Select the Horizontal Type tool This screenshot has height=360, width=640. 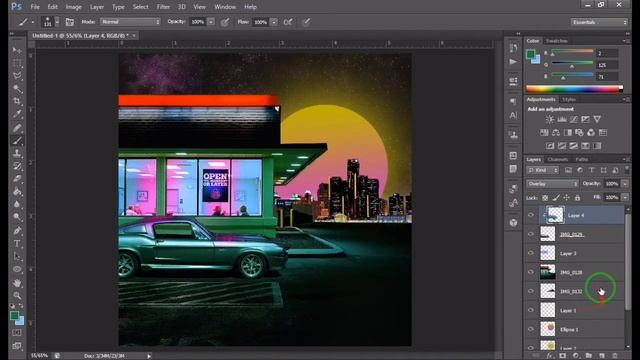17,244
